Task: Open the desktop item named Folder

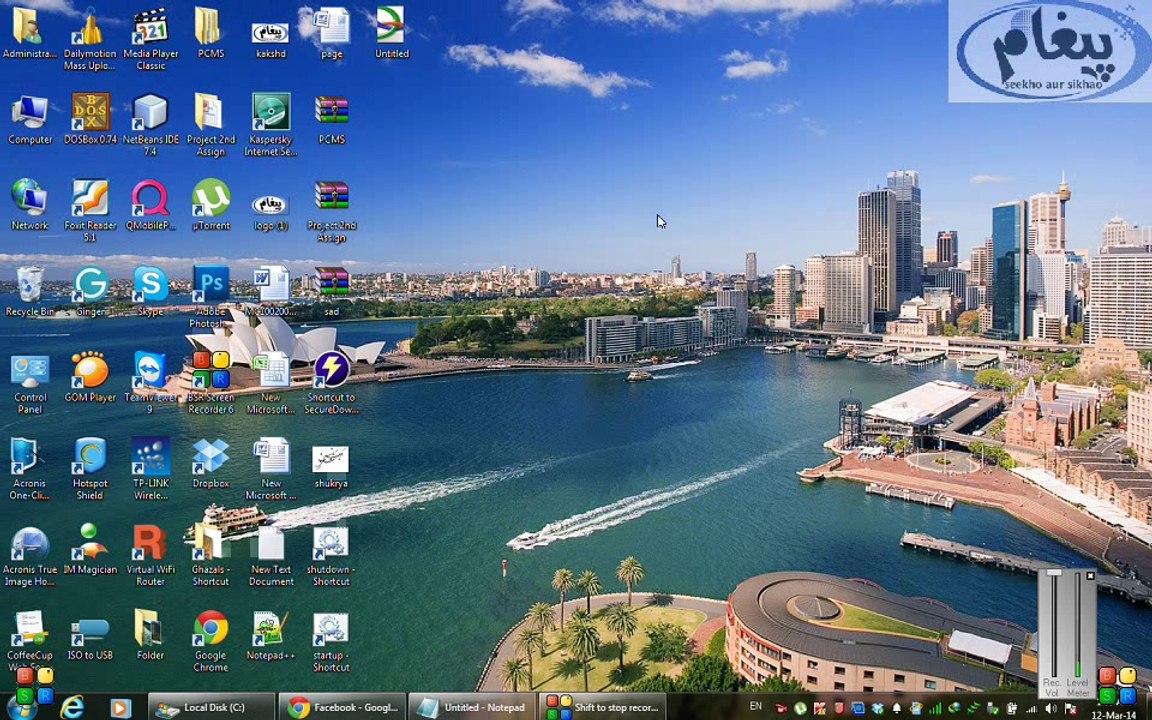Action: point(151,635)
